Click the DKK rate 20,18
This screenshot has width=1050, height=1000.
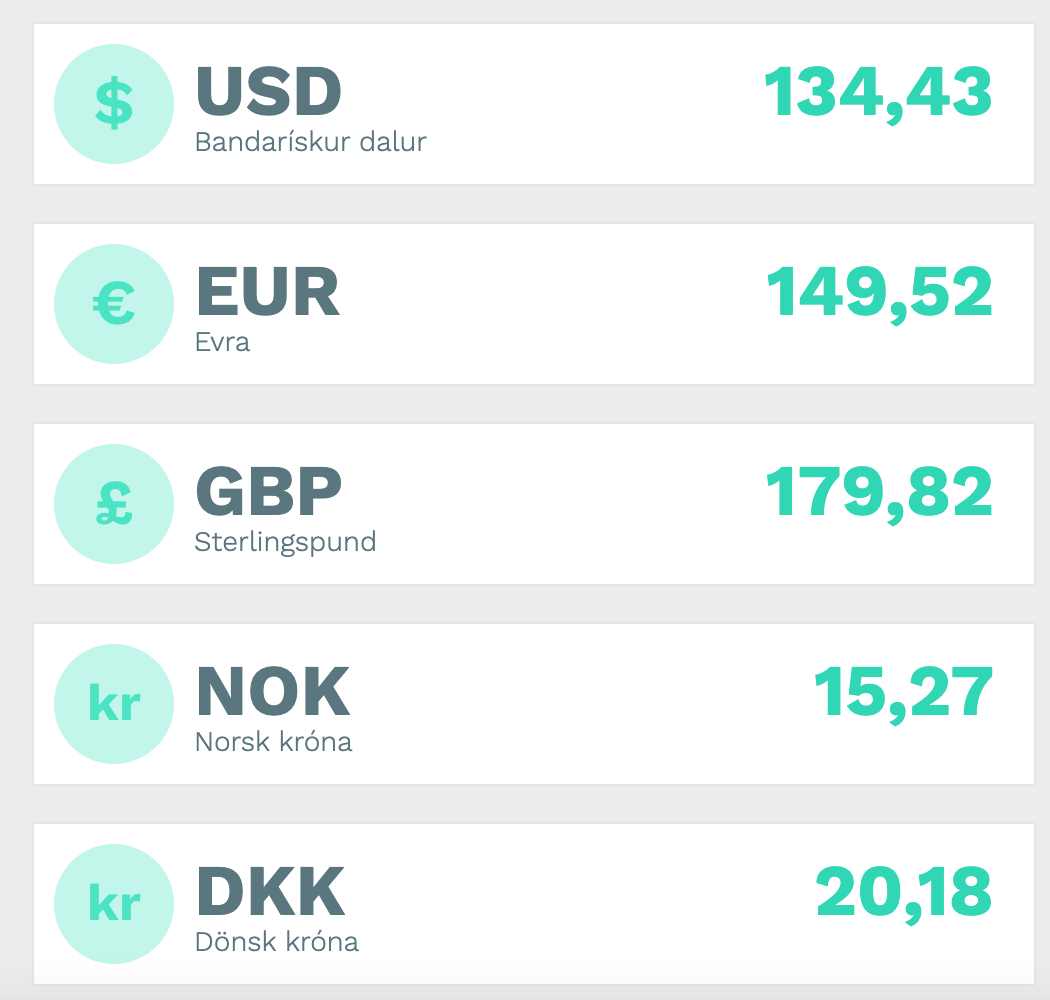[904, 893]
